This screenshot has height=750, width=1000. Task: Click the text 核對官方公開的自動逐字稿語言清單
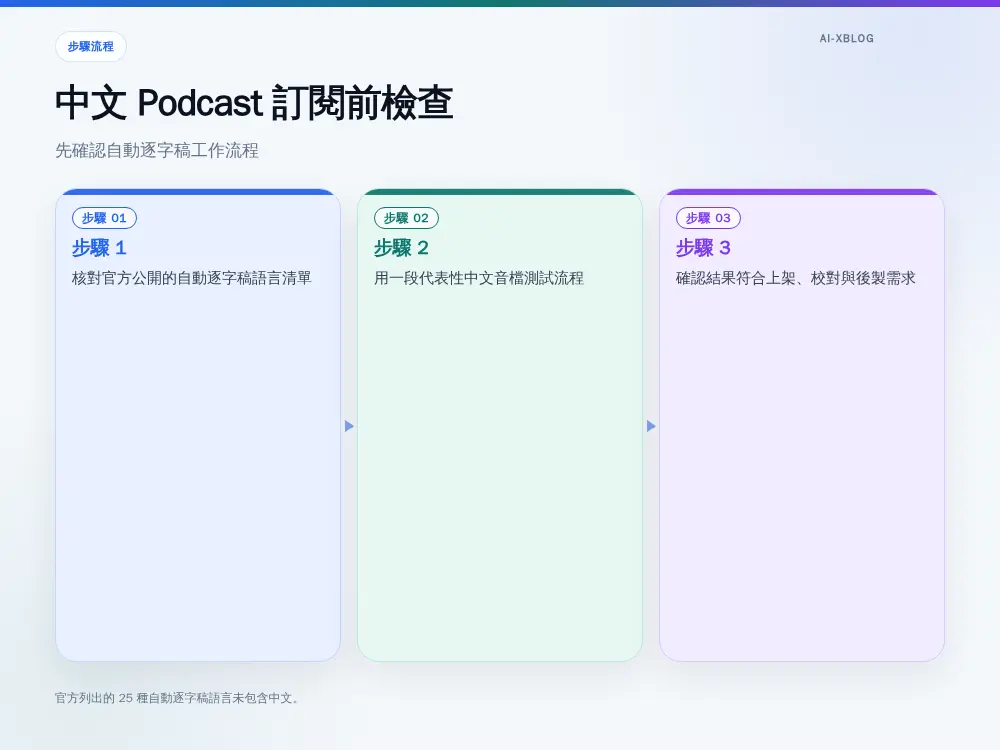point(191,278)
